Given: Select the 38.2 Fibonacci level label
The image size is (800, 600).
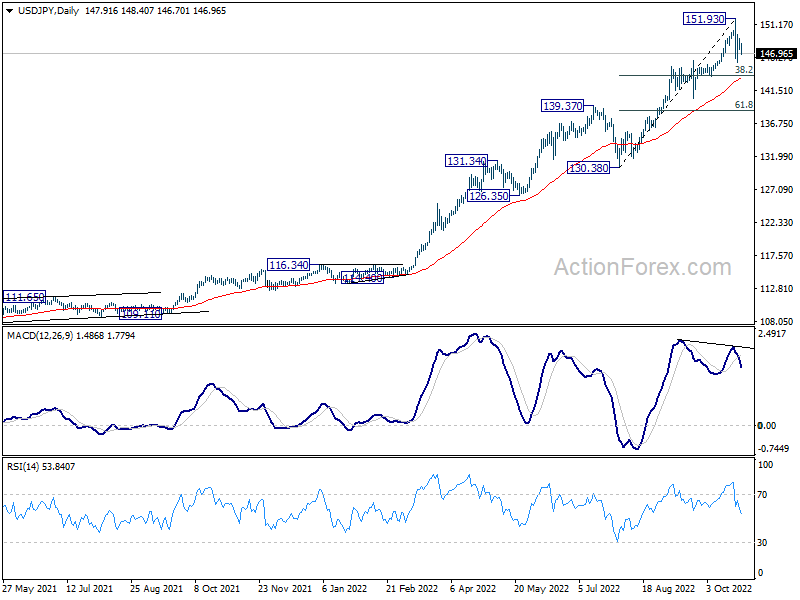Looking at the screenshot, I should 743,69.
